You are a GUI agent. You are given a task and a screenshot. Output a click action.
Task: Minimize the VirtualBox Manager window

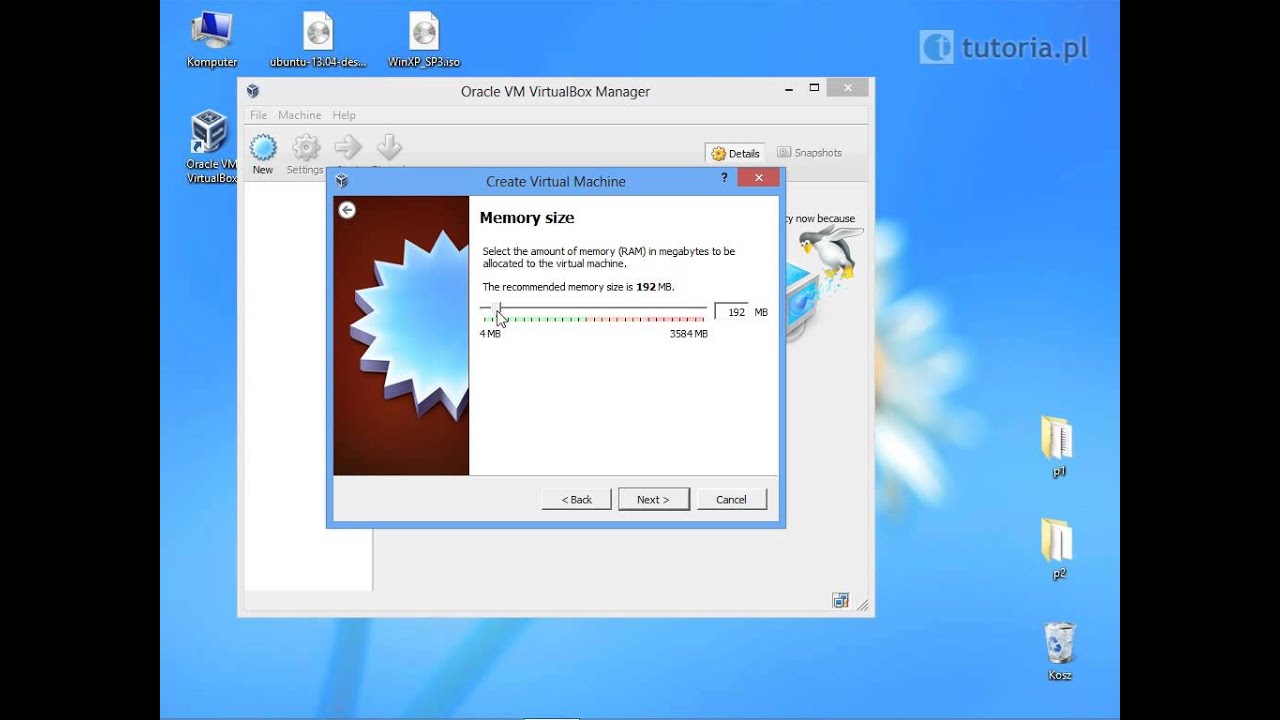tap(787, 88)
